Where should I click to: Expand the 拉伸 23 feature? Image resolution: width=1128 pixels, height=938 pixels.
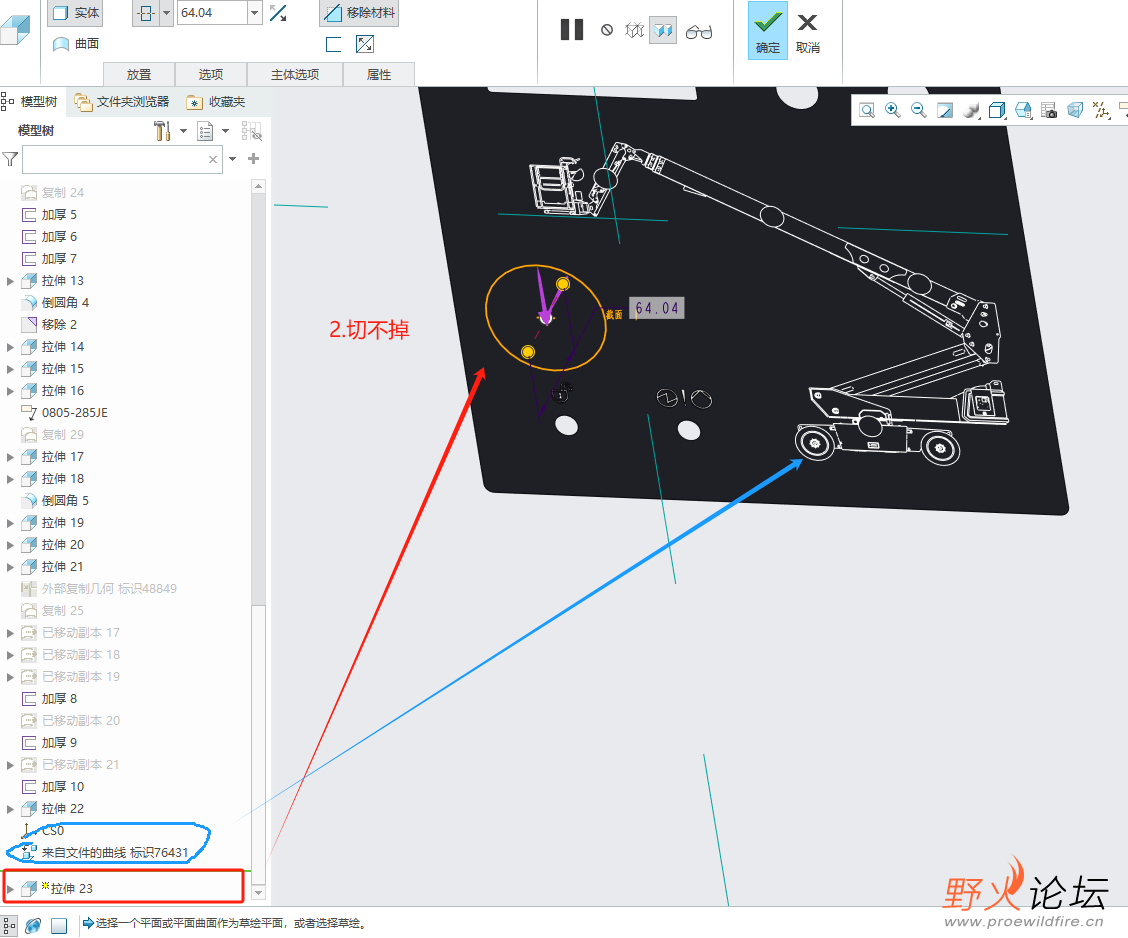(10, 889)
